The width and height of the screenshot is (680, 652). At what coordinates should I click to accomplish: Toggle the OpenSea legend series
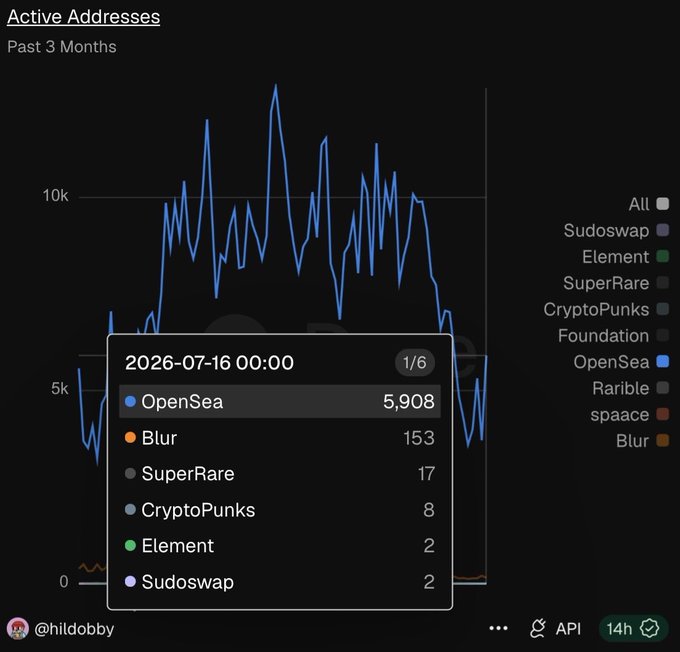click(x=621, y=362)
